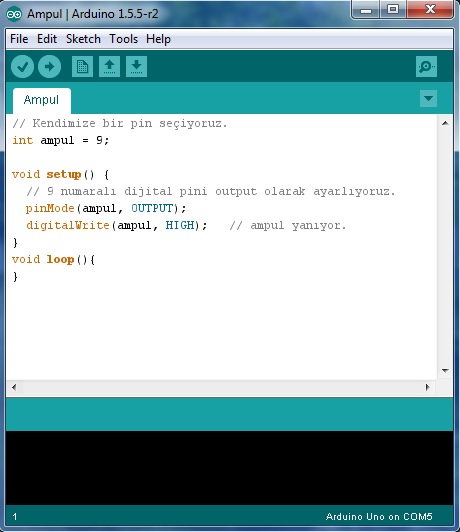Create a new sketch with the New icon
The image size is (460, 532).
point(82,66)
